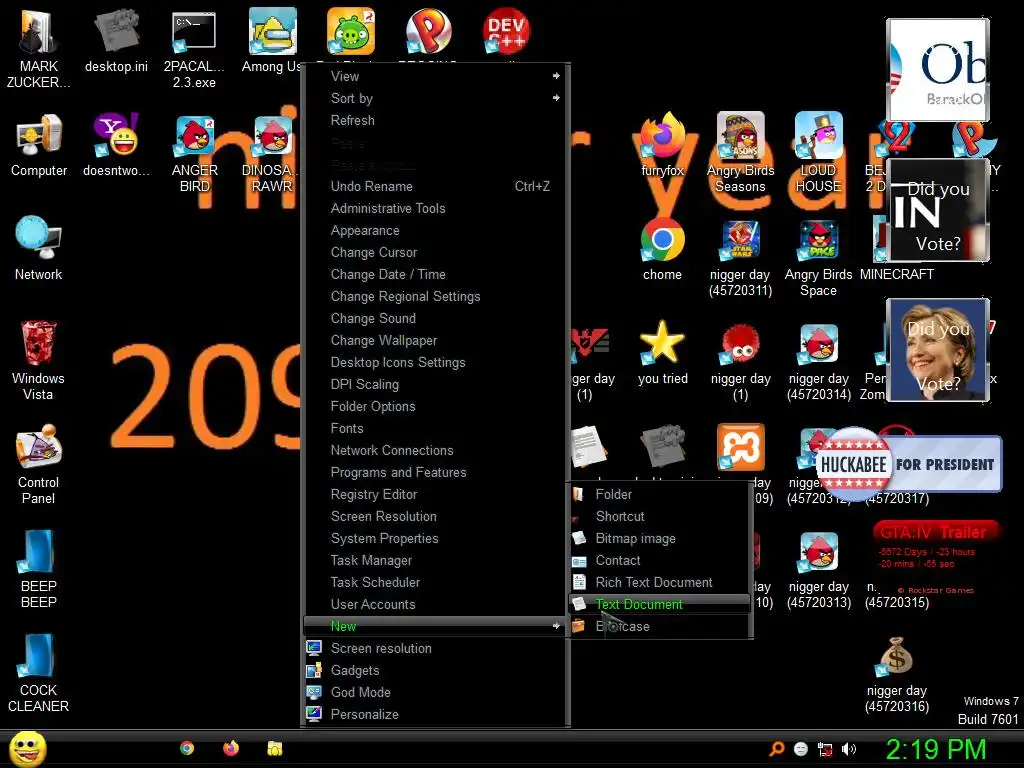Select Appearance in the context menu
1024x768 pixels.
click(435, 231)
